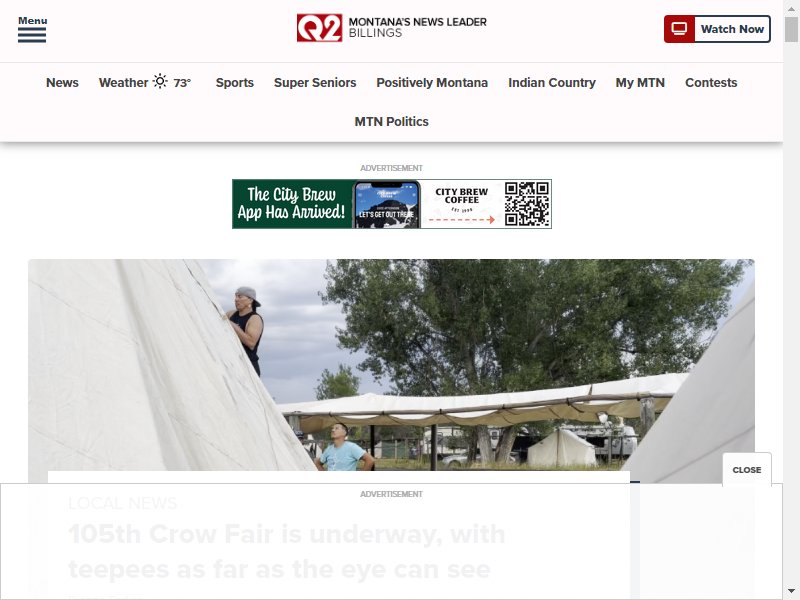Visit the Contests page

point(711,83)
